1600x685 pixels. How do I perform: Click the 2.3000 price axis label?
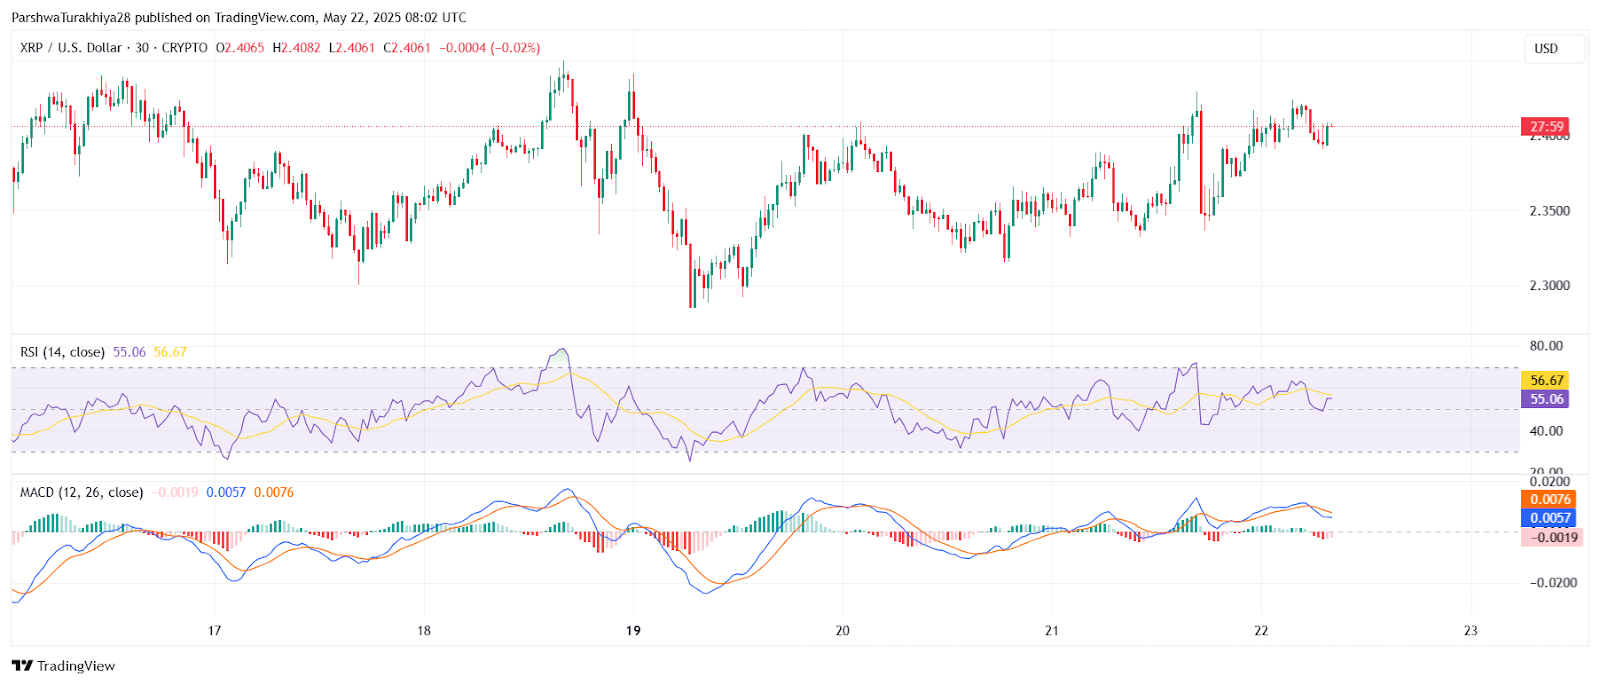(x=1549, y=285)
